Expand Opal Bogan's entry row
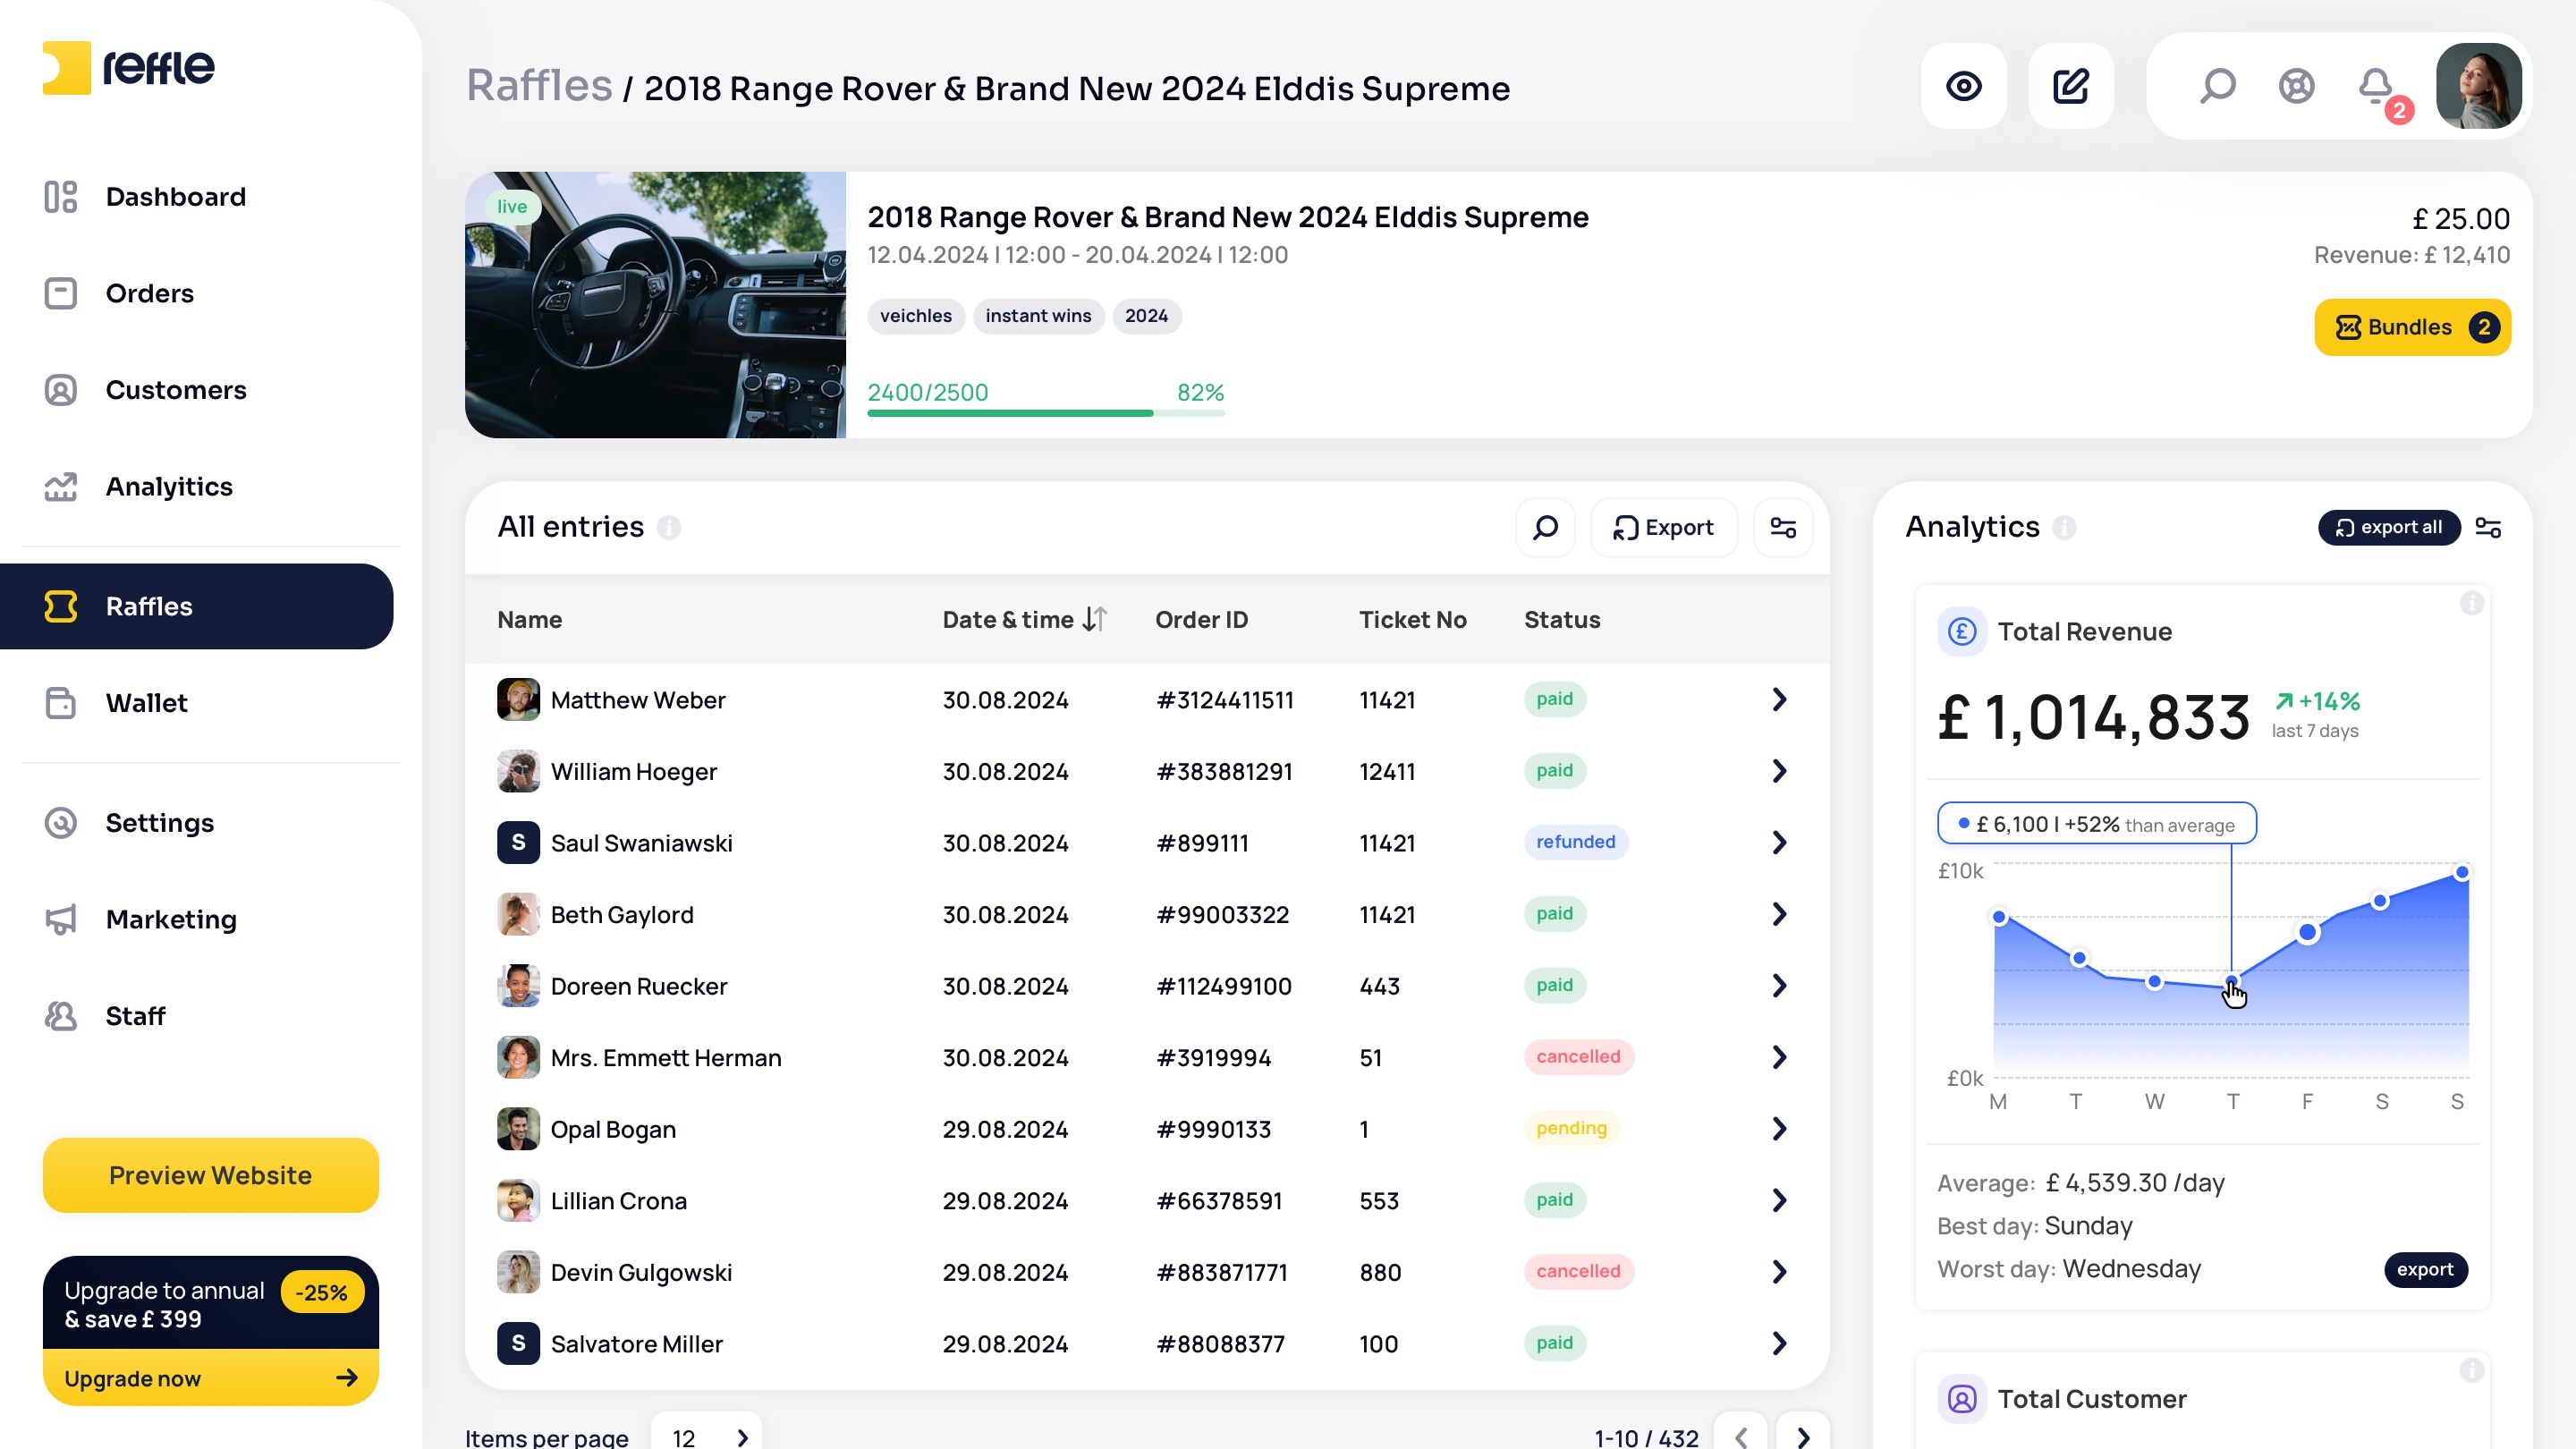 pyautogui.click(x=1779, y=1129)
